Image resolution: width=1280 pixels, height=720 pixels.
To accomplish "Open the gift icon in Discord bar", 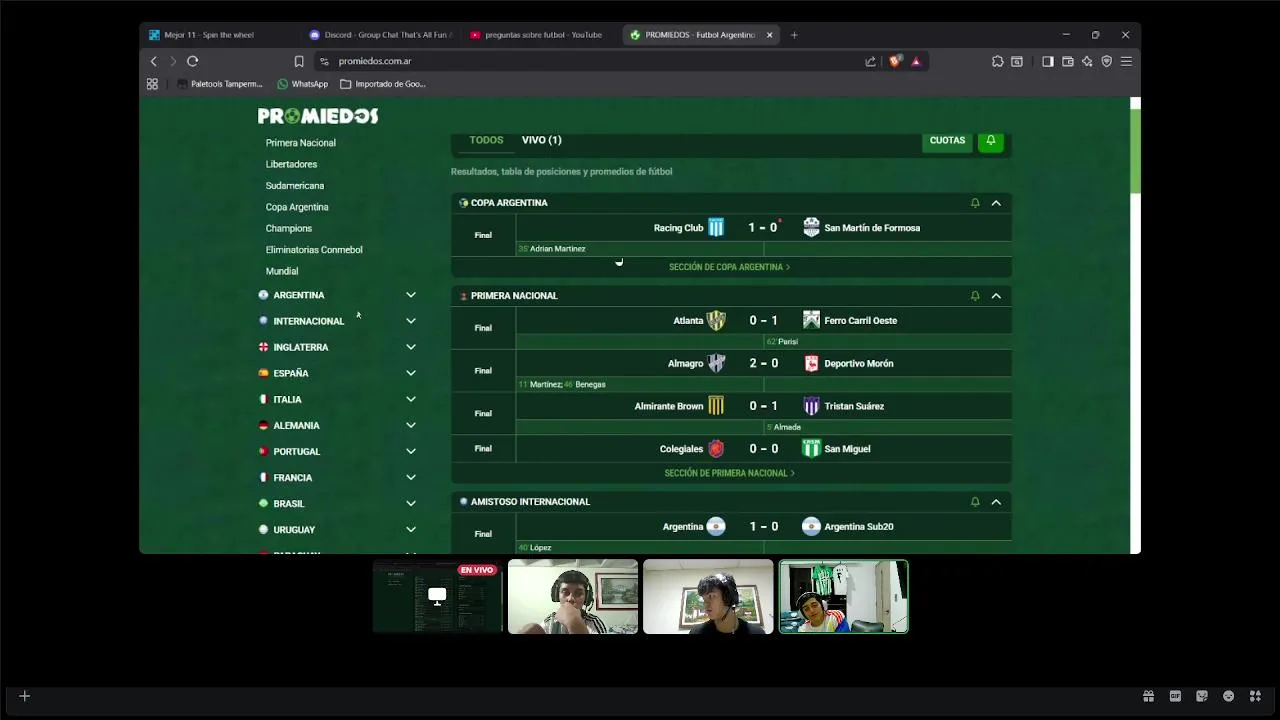I will tap(1149, 696).
